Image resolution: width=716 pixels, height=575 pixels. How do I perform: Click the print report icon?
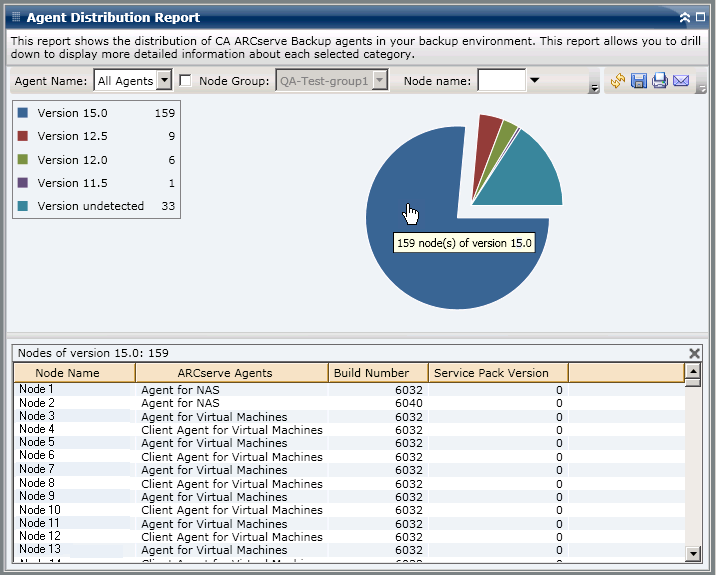coord(659,81)
